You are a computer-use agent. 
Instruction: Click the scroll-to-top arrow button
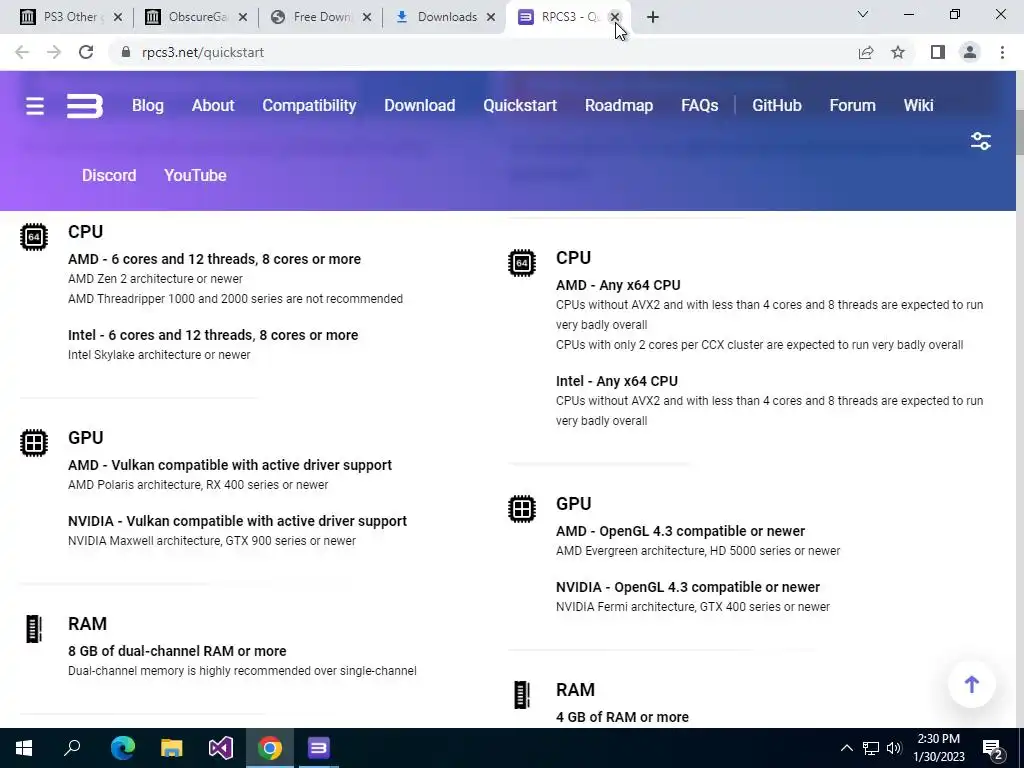(972, 684)
